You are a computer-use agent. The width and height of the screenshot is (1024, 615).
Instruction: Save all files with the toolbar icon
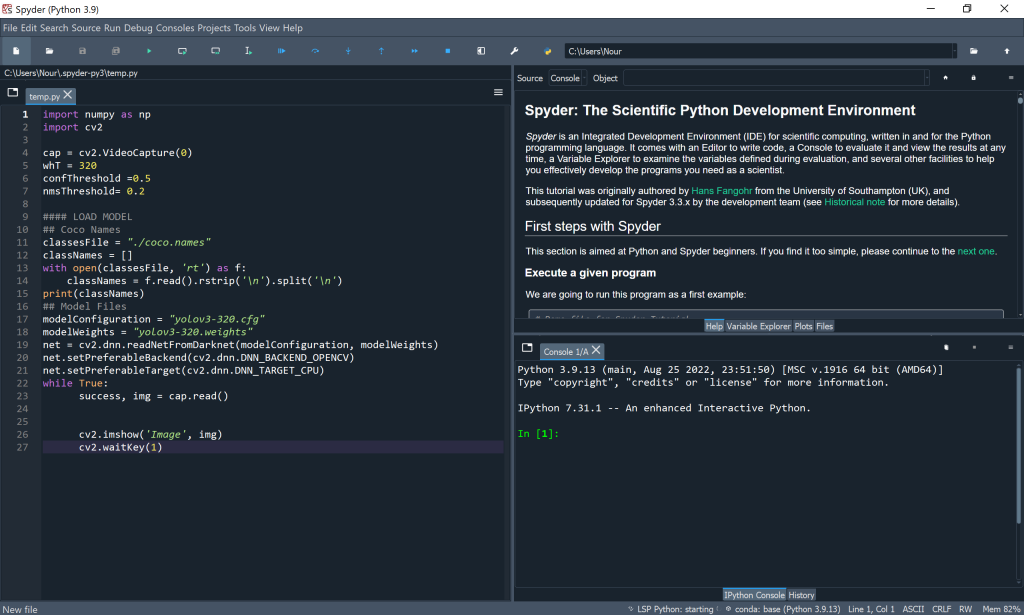pos(116,51)
